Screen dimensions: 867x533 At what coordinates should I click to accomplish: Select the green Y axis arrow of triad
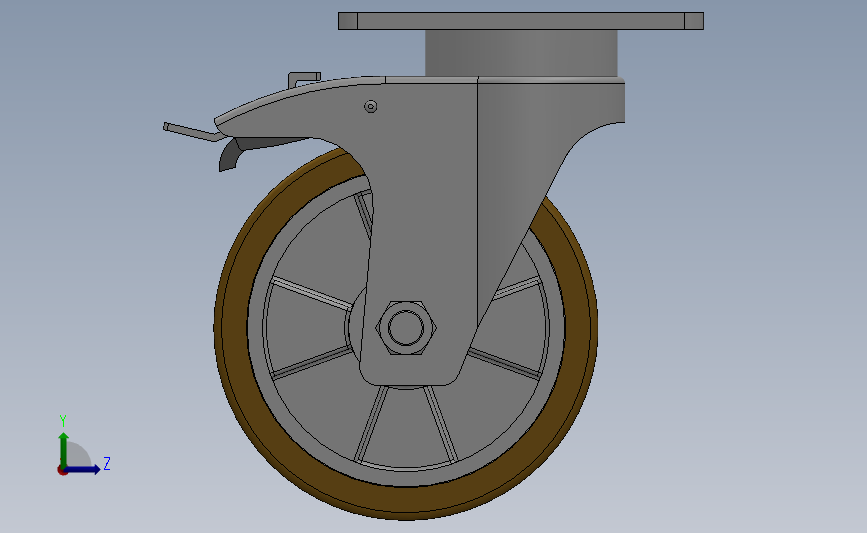(63, 450)
